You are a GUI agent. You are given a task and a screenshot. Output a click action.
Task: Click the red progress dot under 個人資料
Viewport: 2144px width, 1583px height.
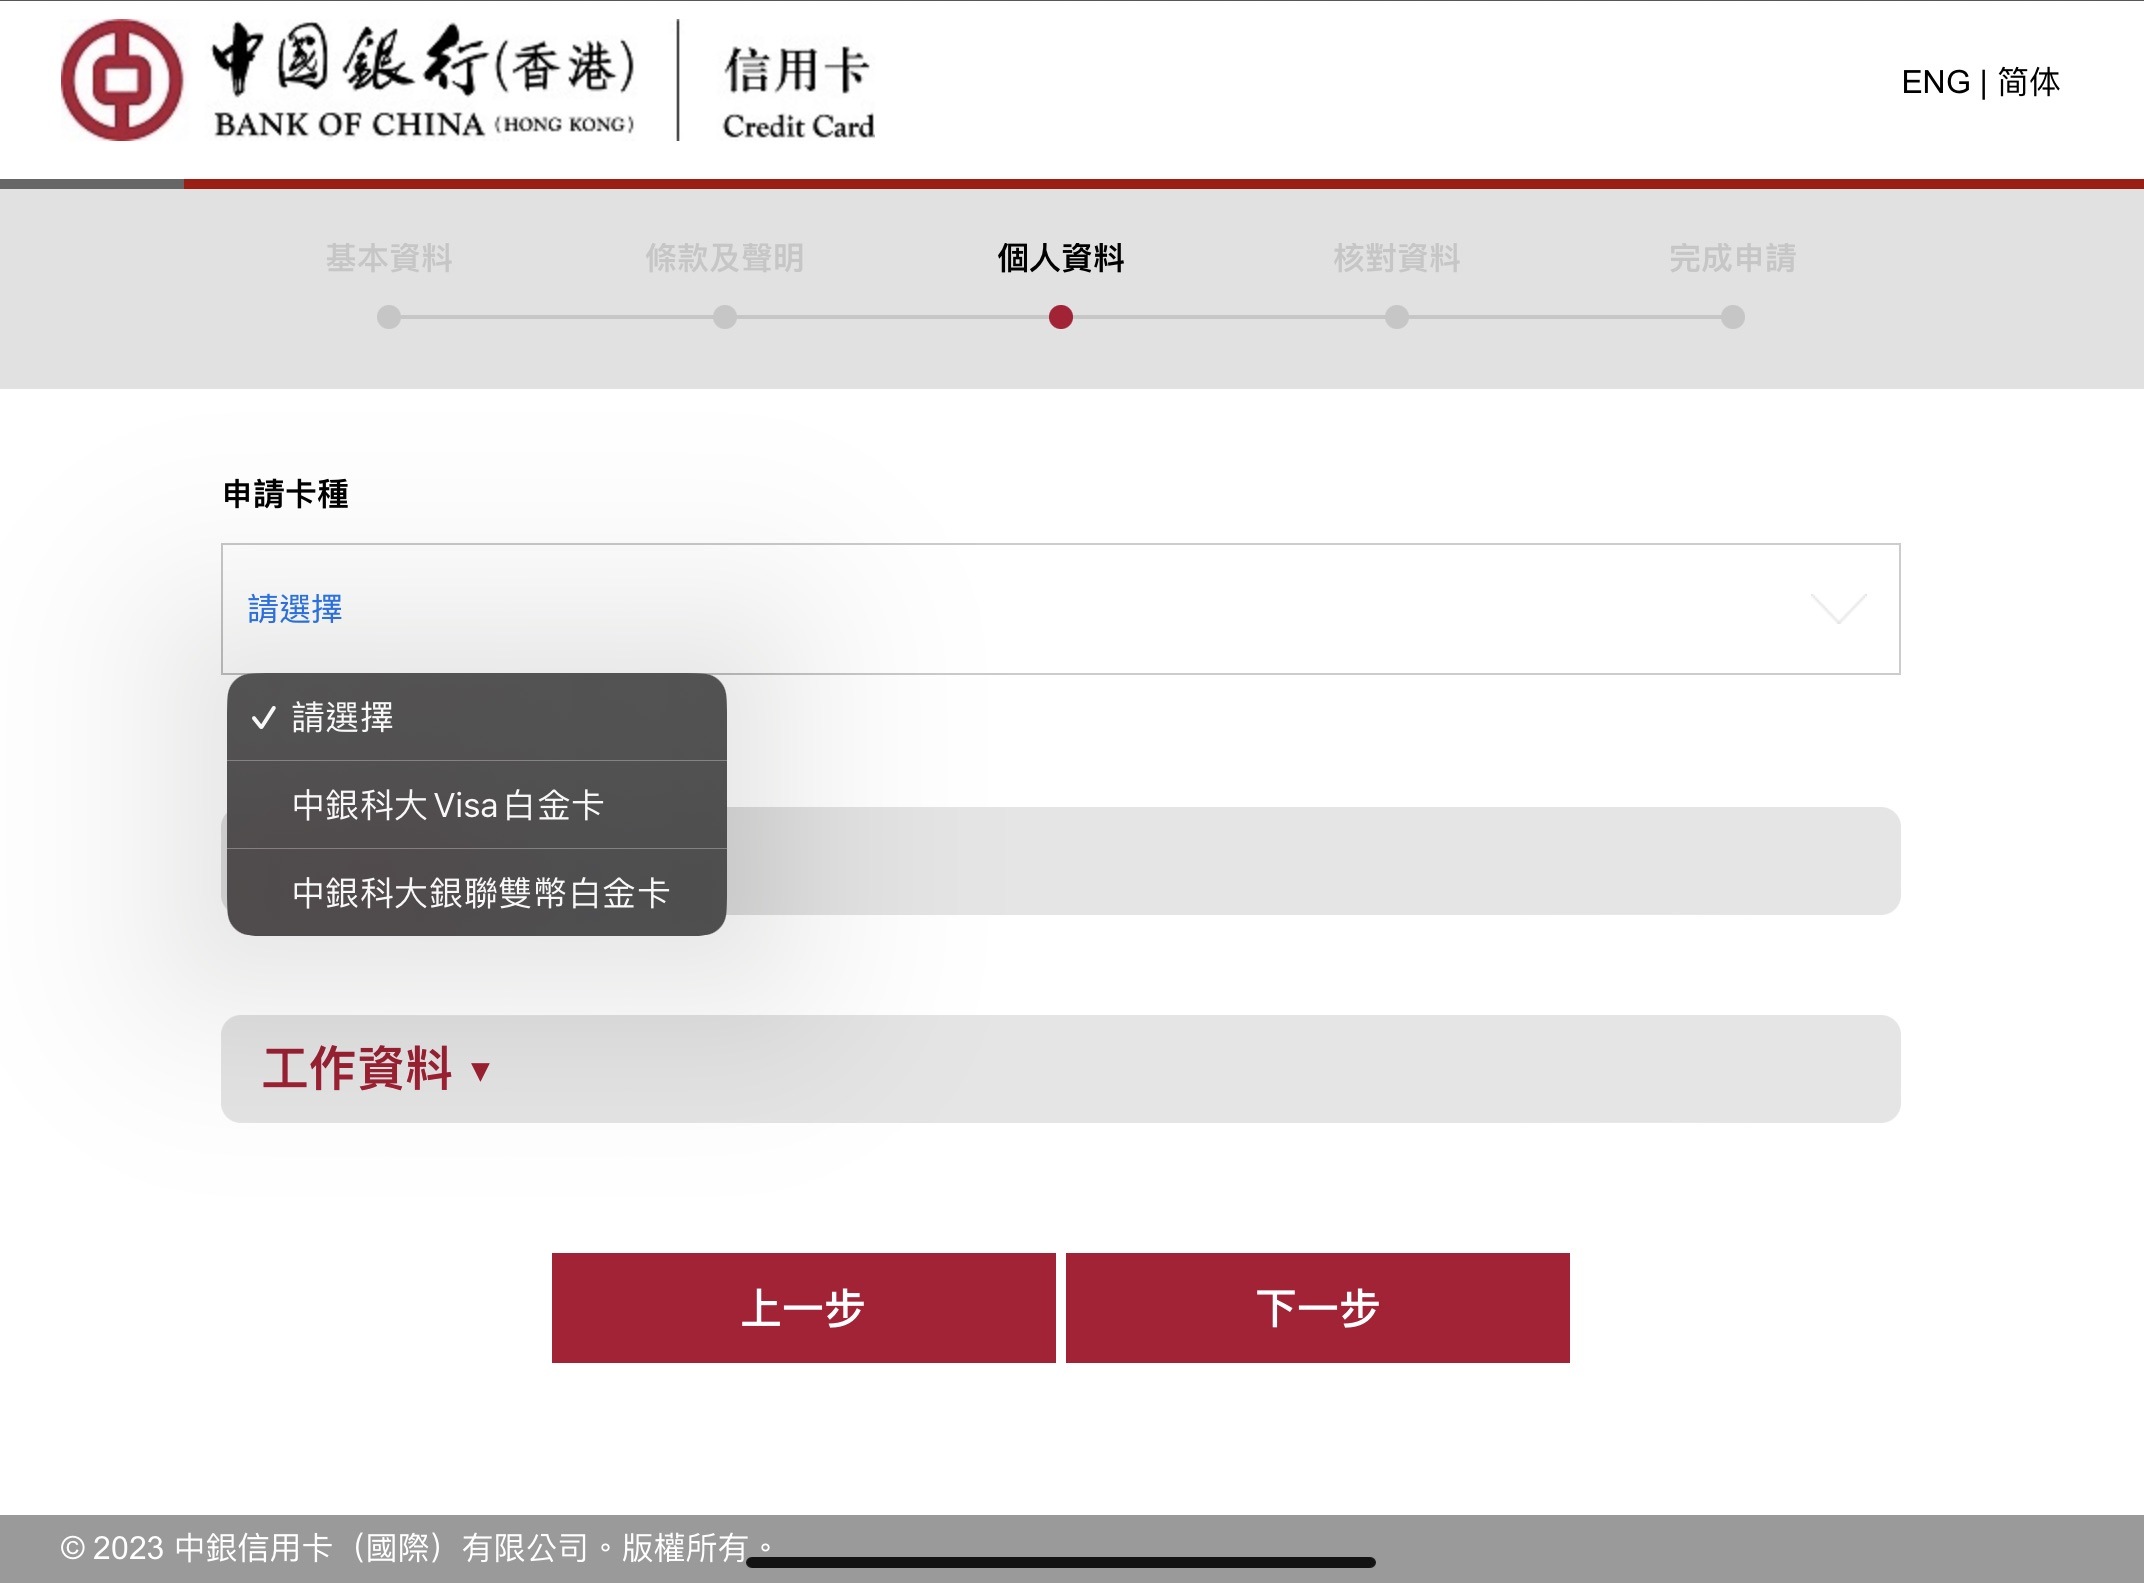(x=1061, y=317)
